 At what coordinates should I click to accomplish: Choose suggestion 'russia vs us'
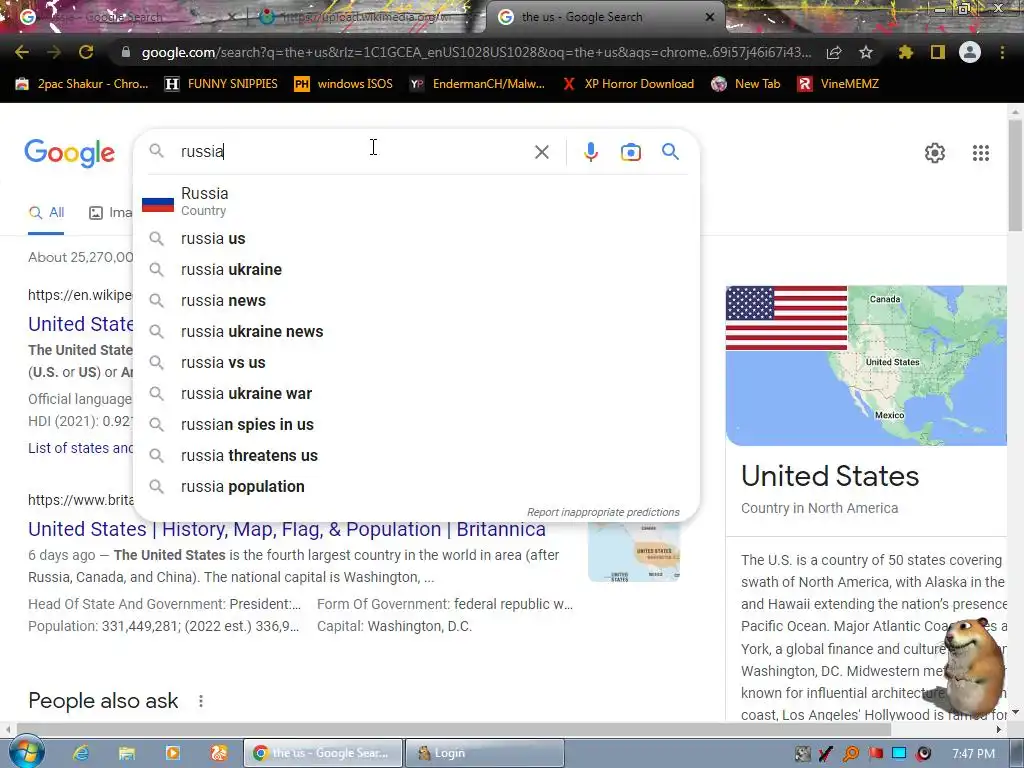(x=416, y=362)
